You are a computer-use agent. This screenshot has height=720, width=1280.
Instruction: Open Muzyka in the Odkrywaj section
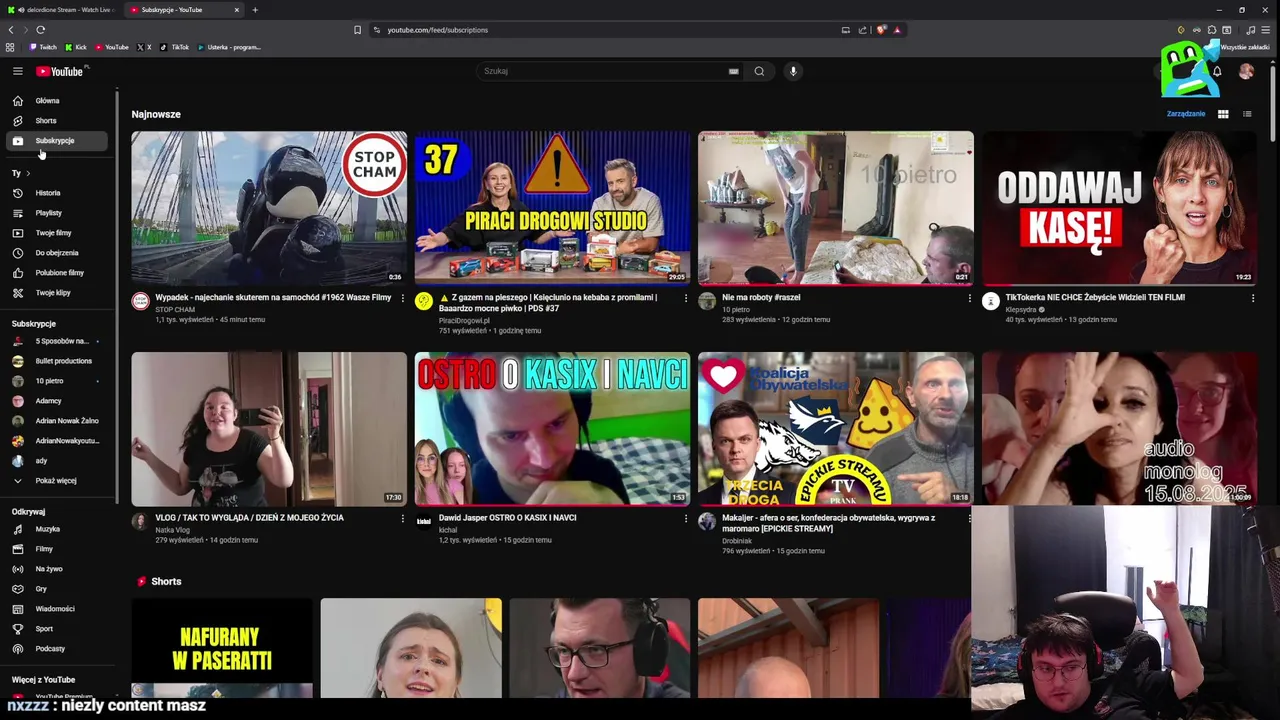[58, 529]
